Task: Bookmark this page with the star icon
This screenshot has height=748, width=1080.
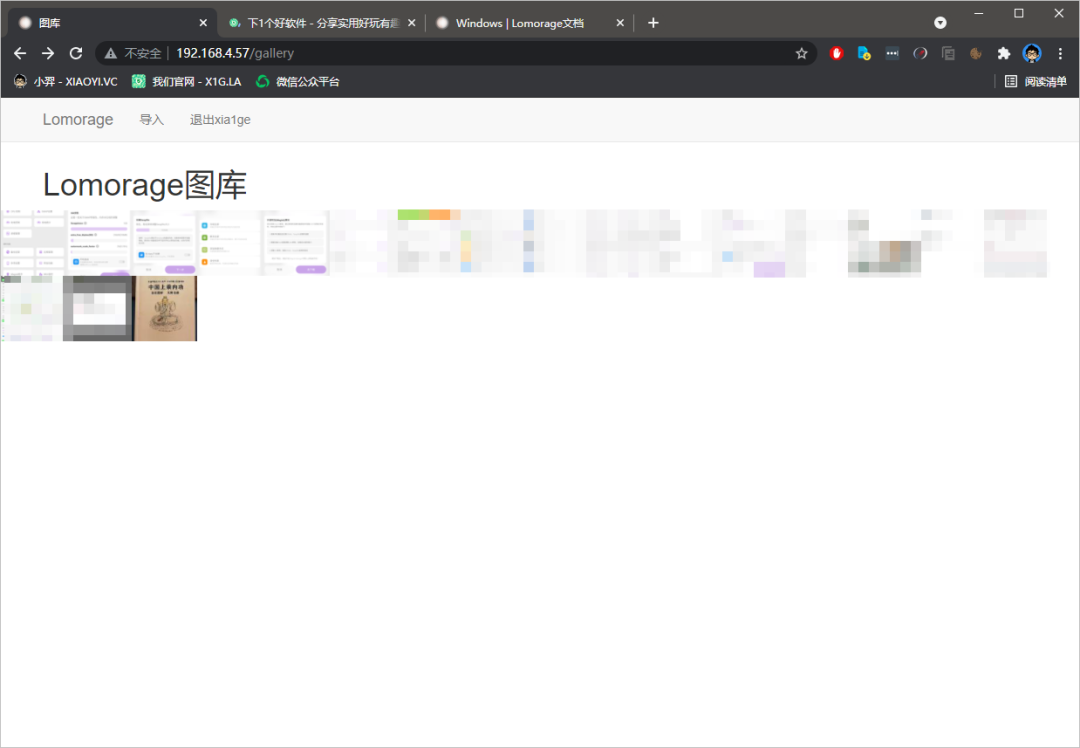Action: 801,53
